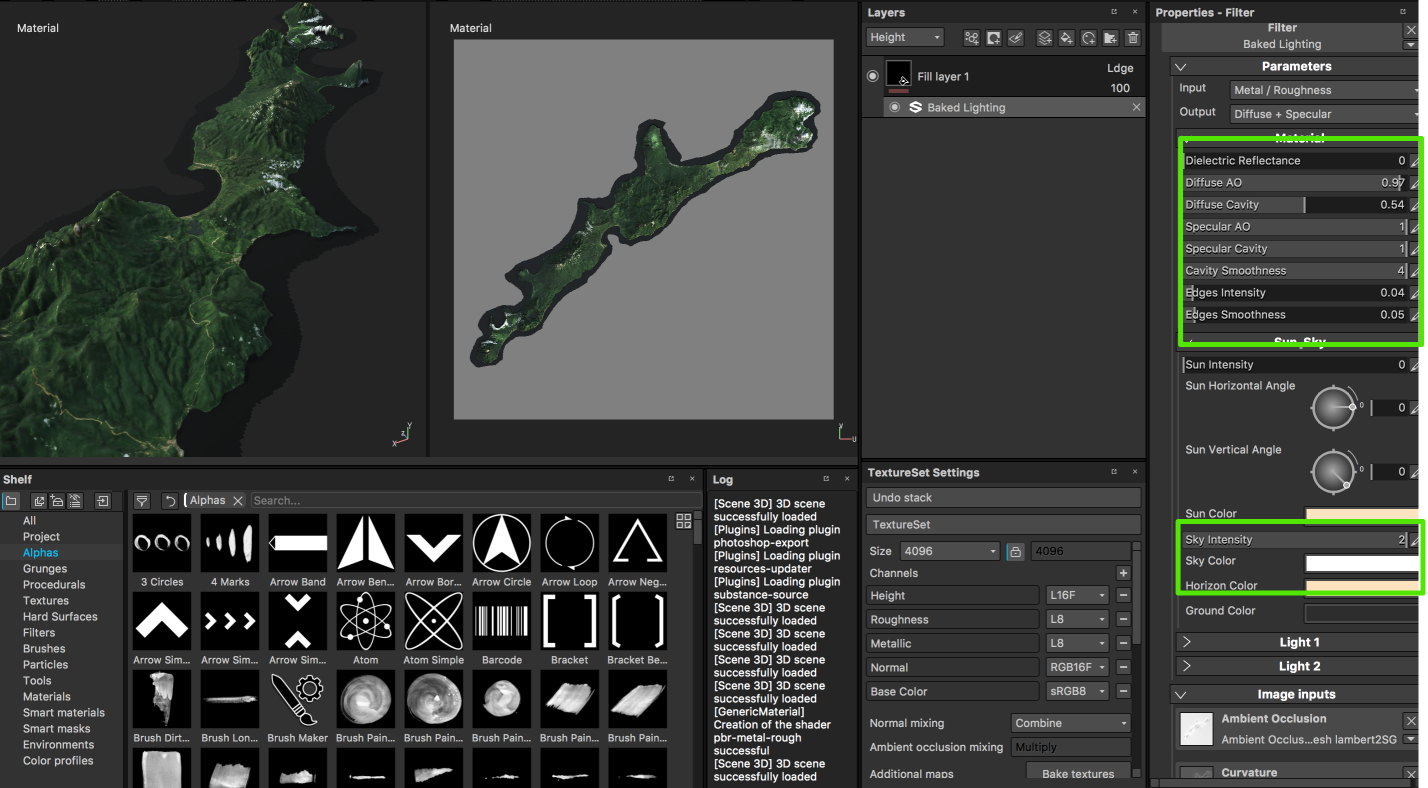
Task: Open the Height channel dropdown in Layers
Action: pyautogui.click(x=905, y=38)
